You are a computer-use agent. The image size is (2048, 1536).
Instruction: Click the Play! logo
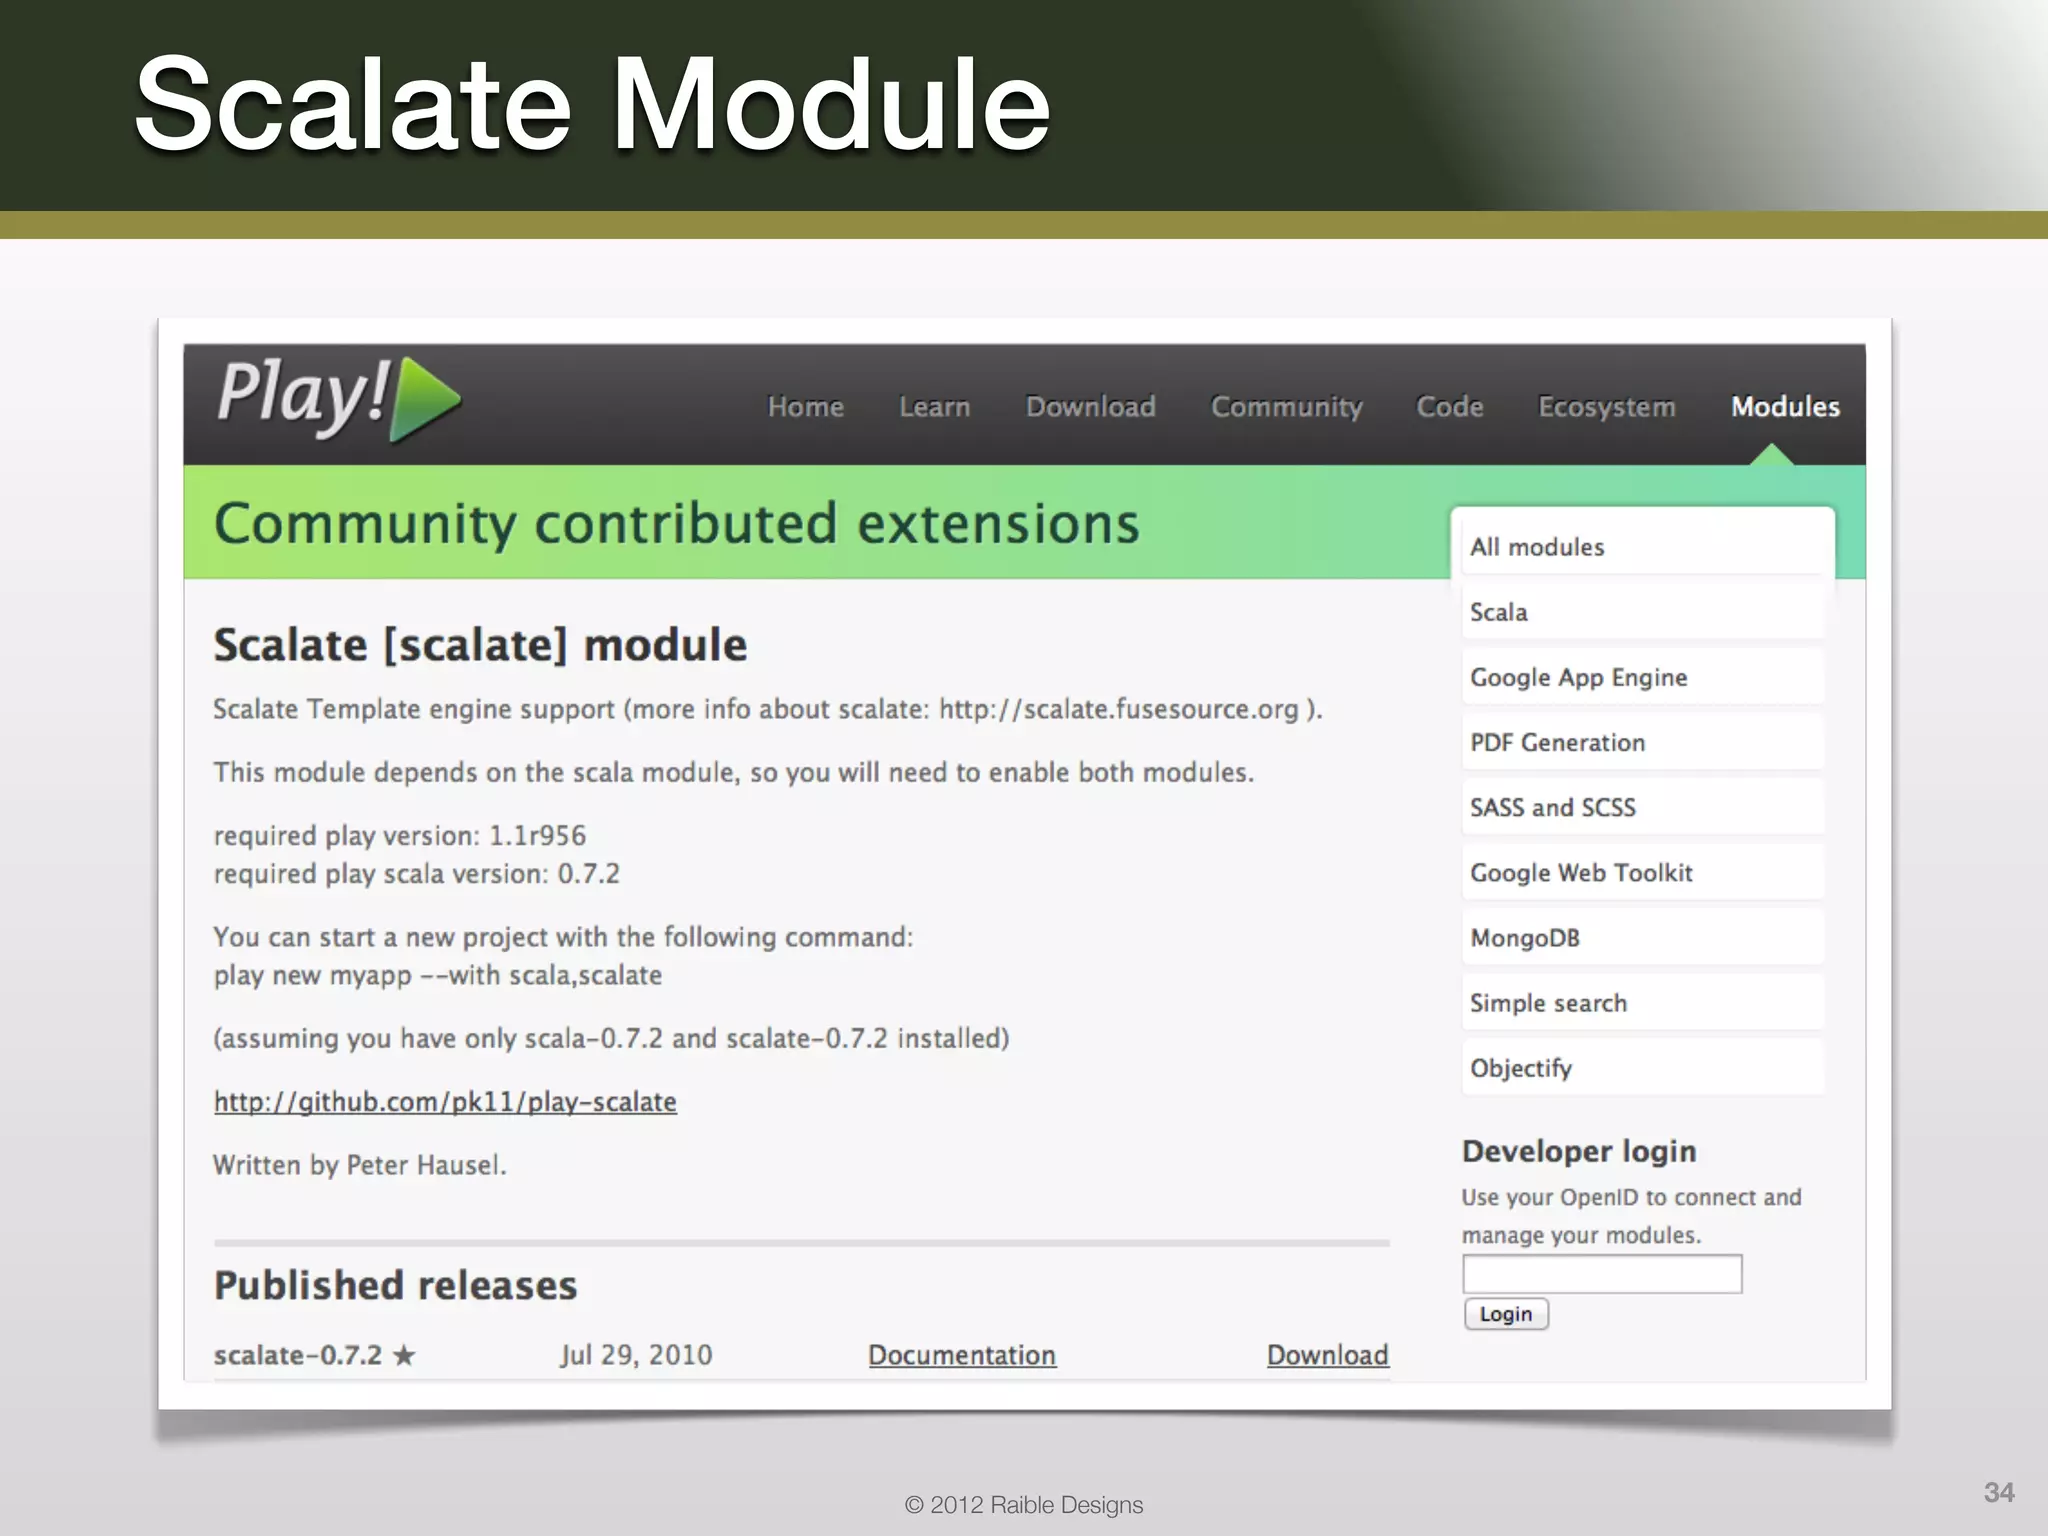tap(340, 398)
